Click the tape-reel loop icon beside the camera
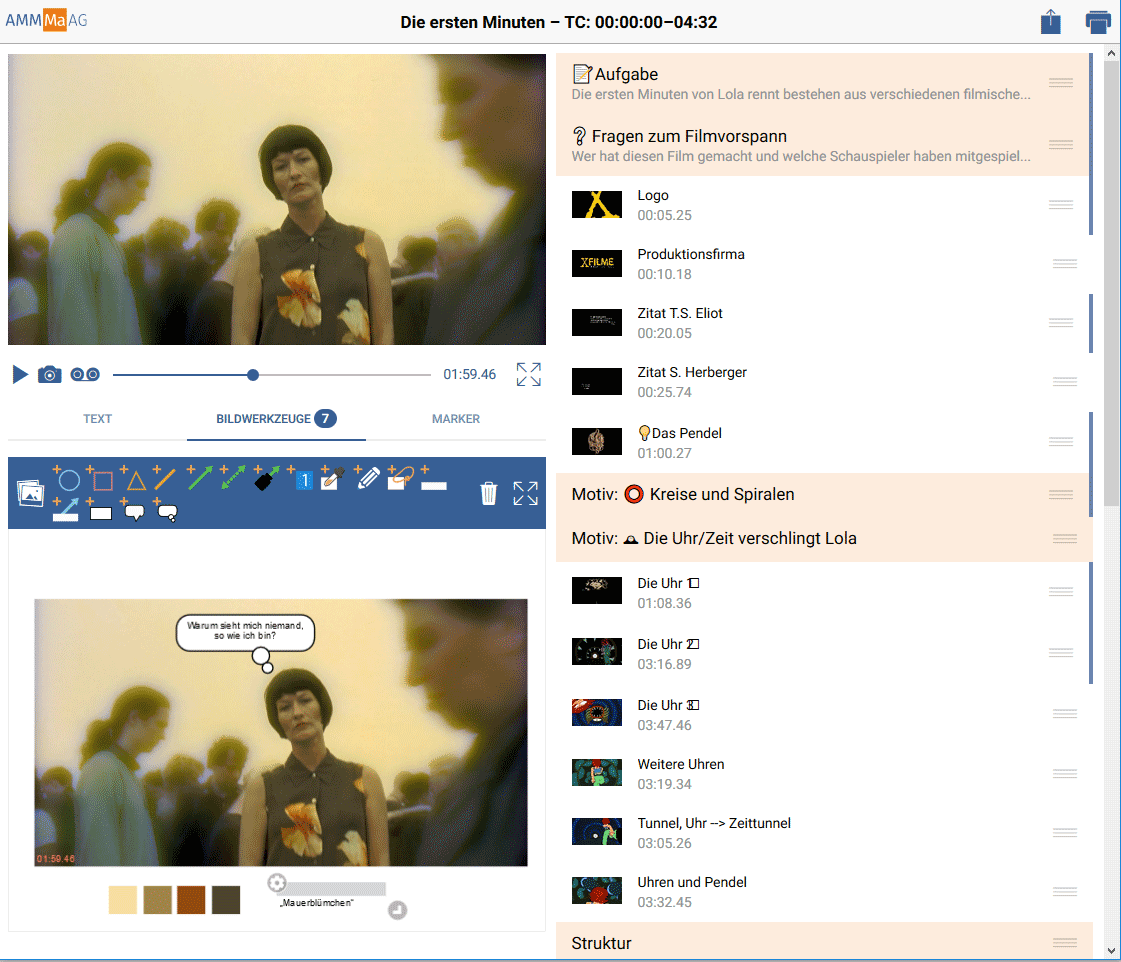1121x962 pixels. [x=85, y=375]
